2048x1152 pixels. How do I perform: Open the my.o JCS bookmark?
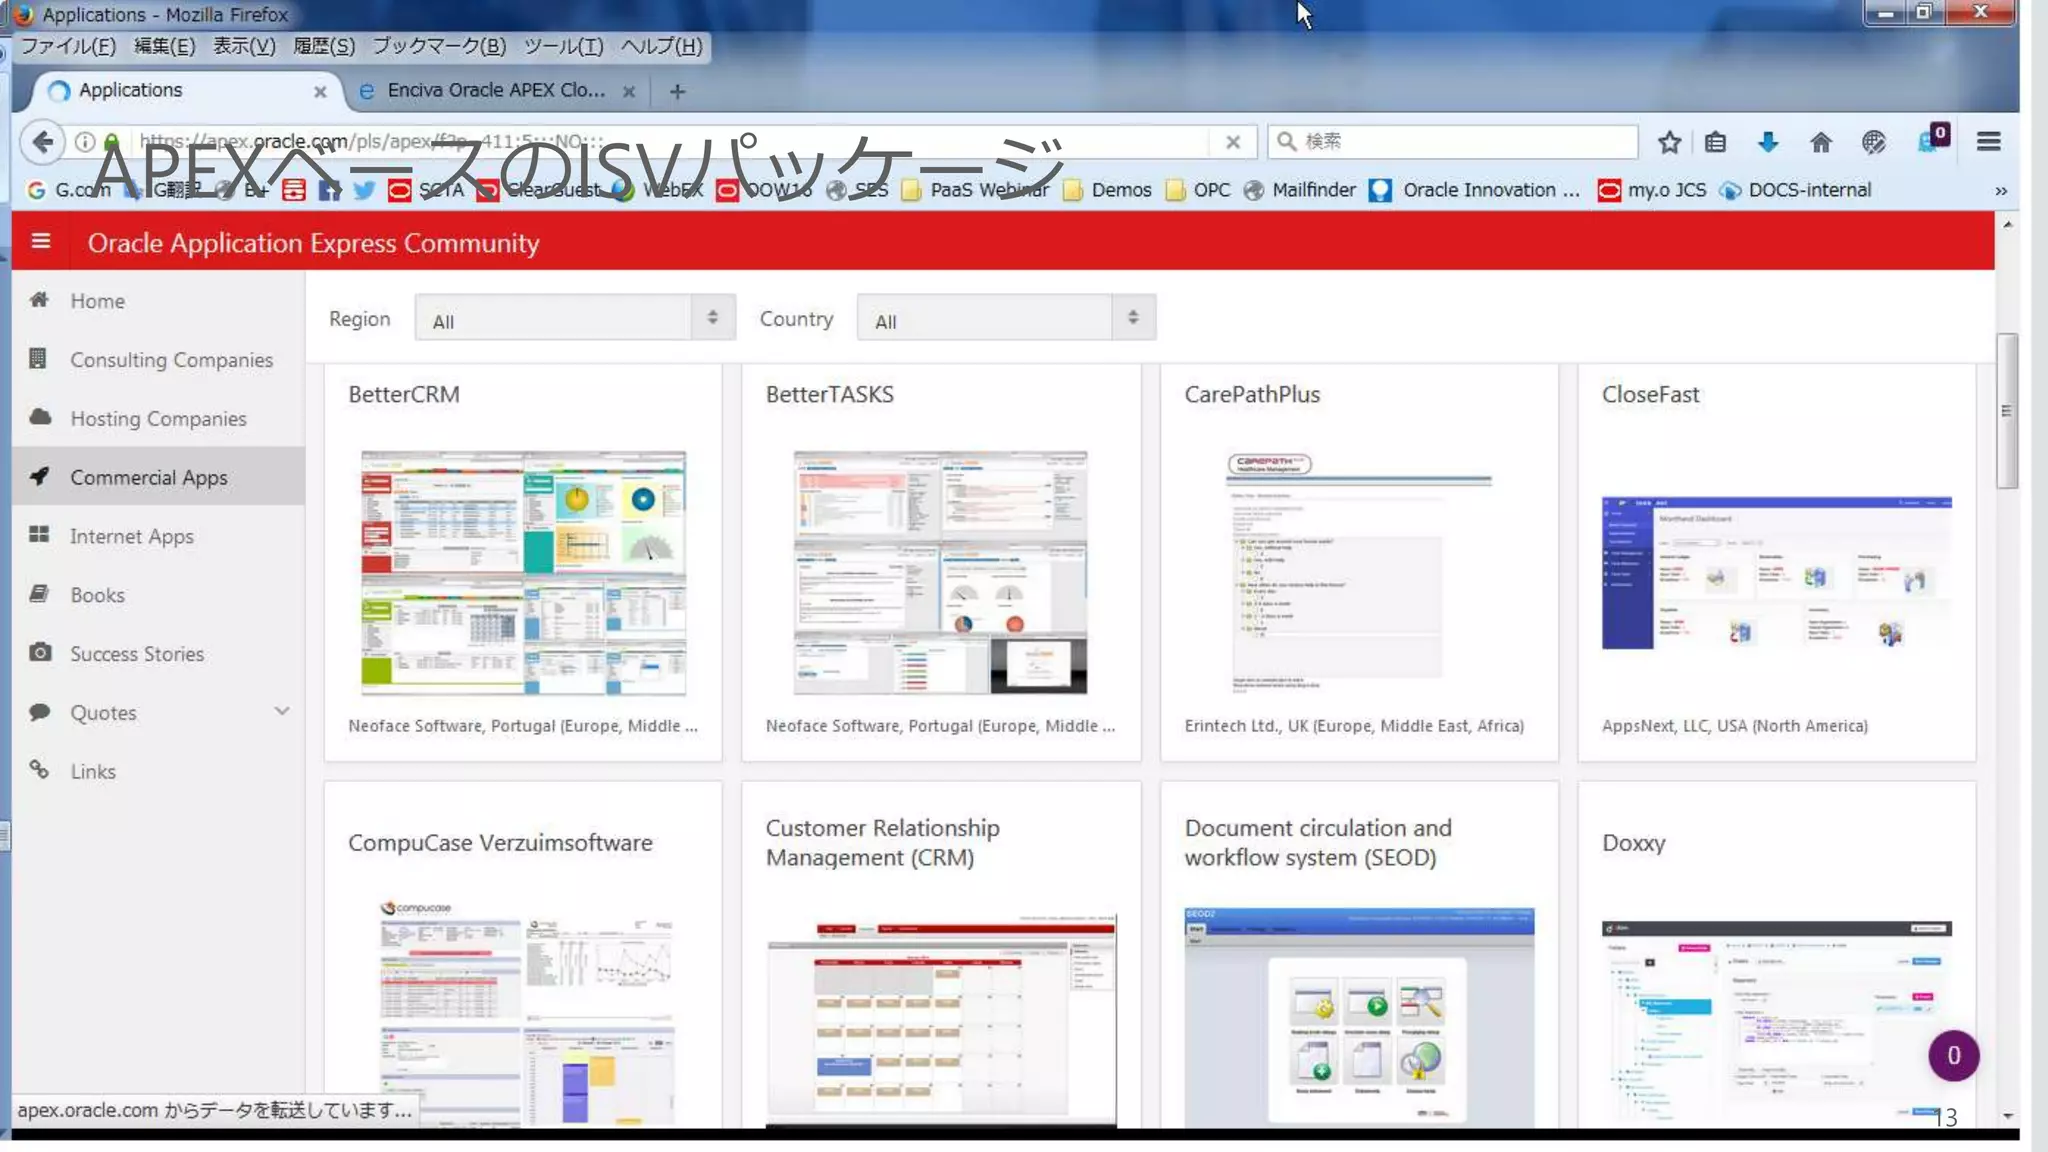point(1652,190)
